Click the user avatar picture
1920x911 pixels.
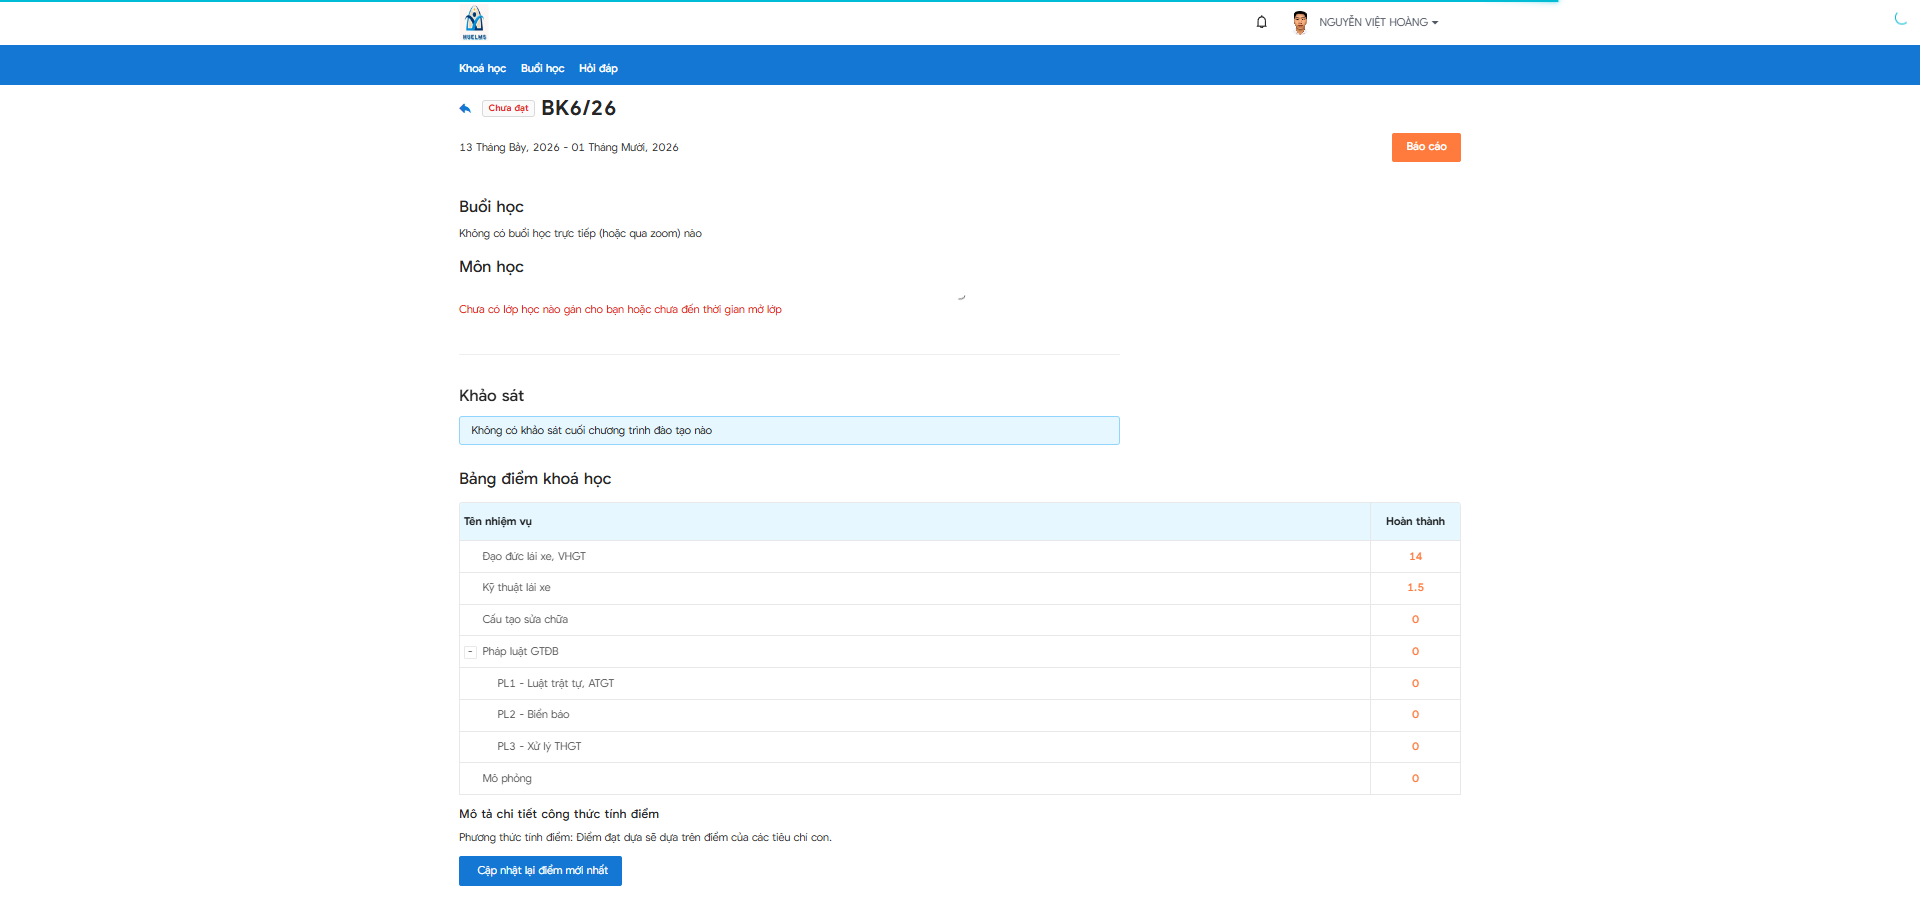point(1300,22)
